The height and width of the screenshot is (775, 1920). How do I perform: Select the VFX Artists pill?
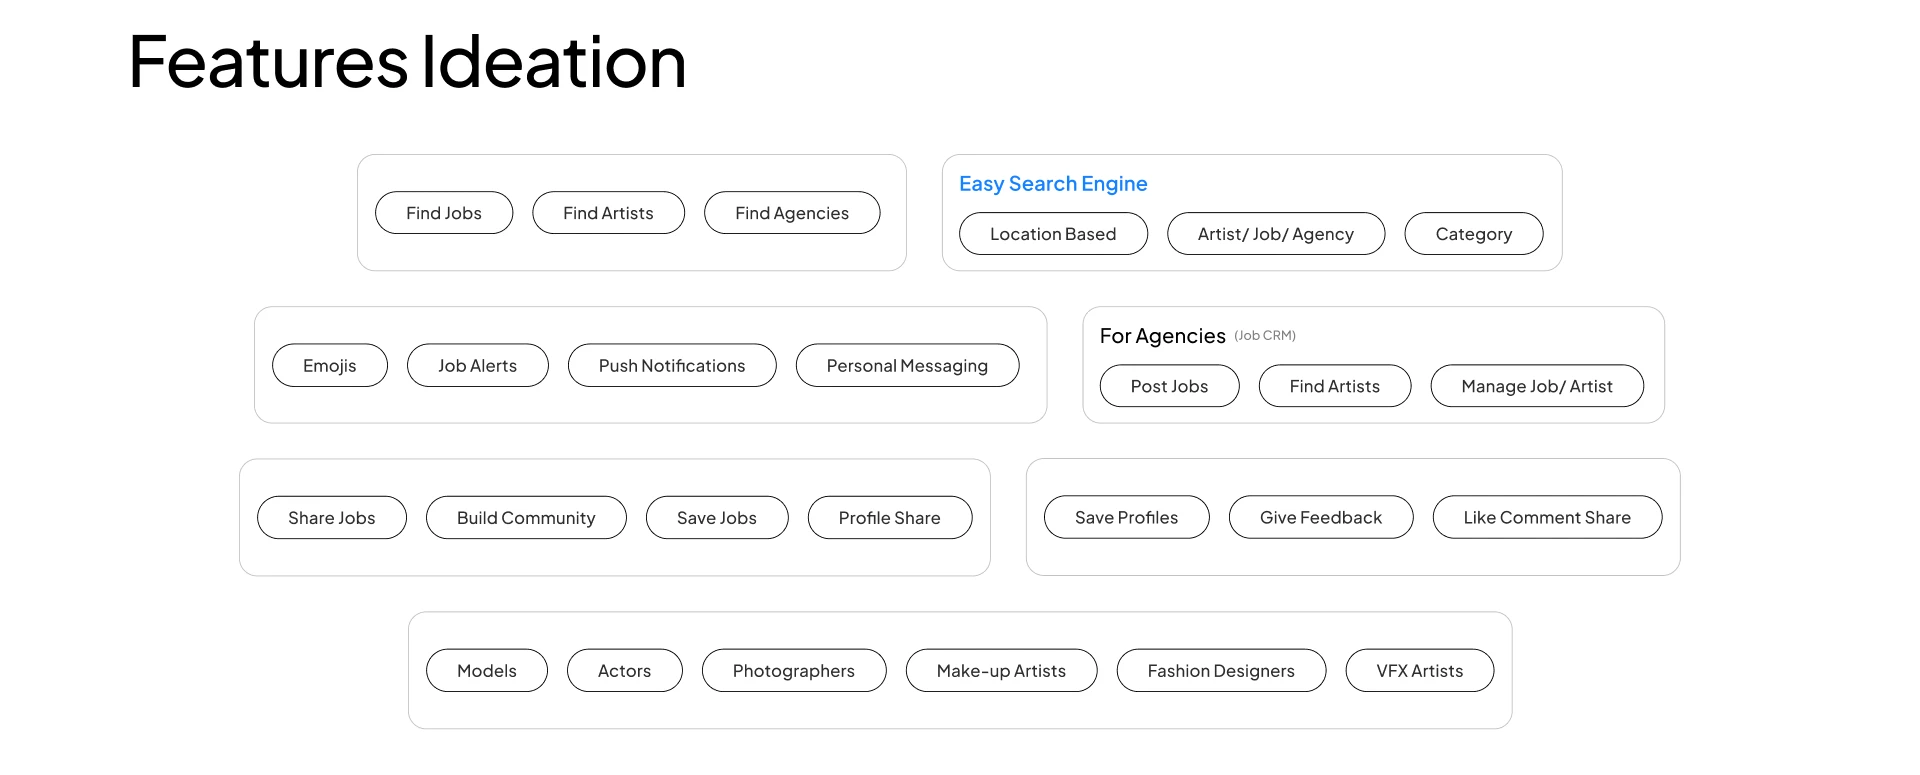point(1420,671)
